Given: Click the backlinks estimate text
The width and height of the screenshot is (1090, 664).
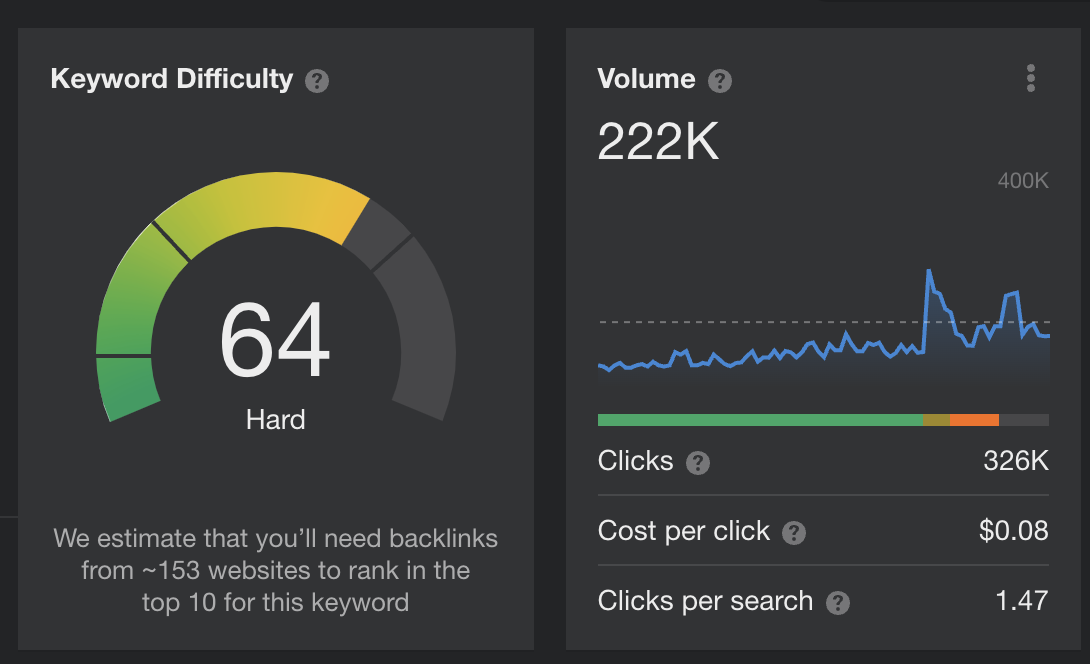Looking at the screenshot, I should click(275, 570).
